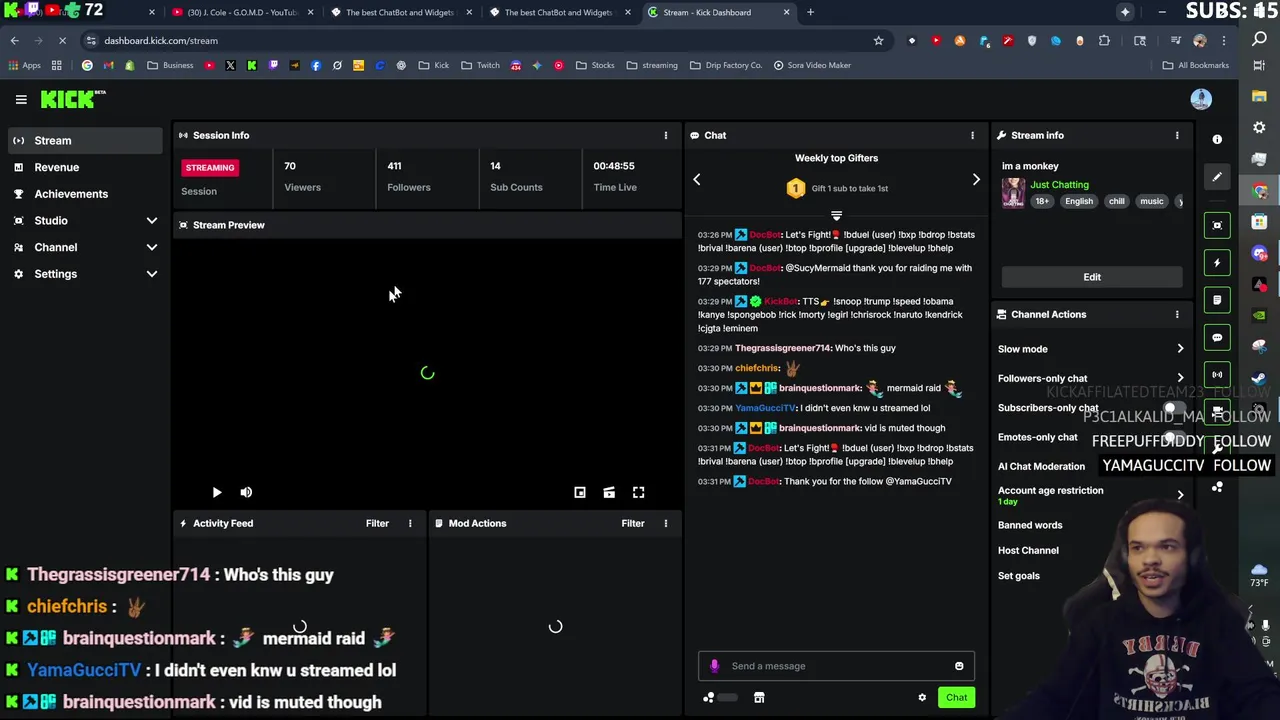The height and width of the screenshot is (720, 1280).
Task: Open the hamburger menu beside Kick logo
Action: point(21,99)
